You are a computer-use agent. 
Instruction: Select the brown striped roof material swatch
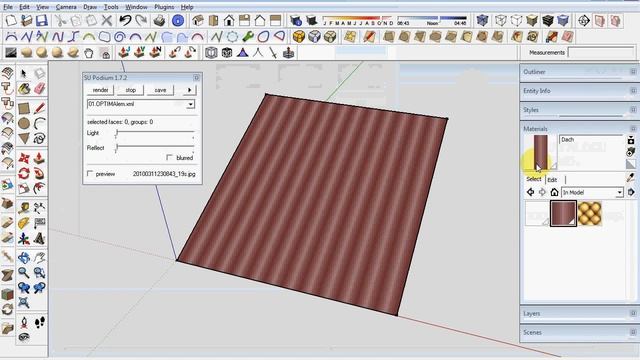[x=563, y=213]
